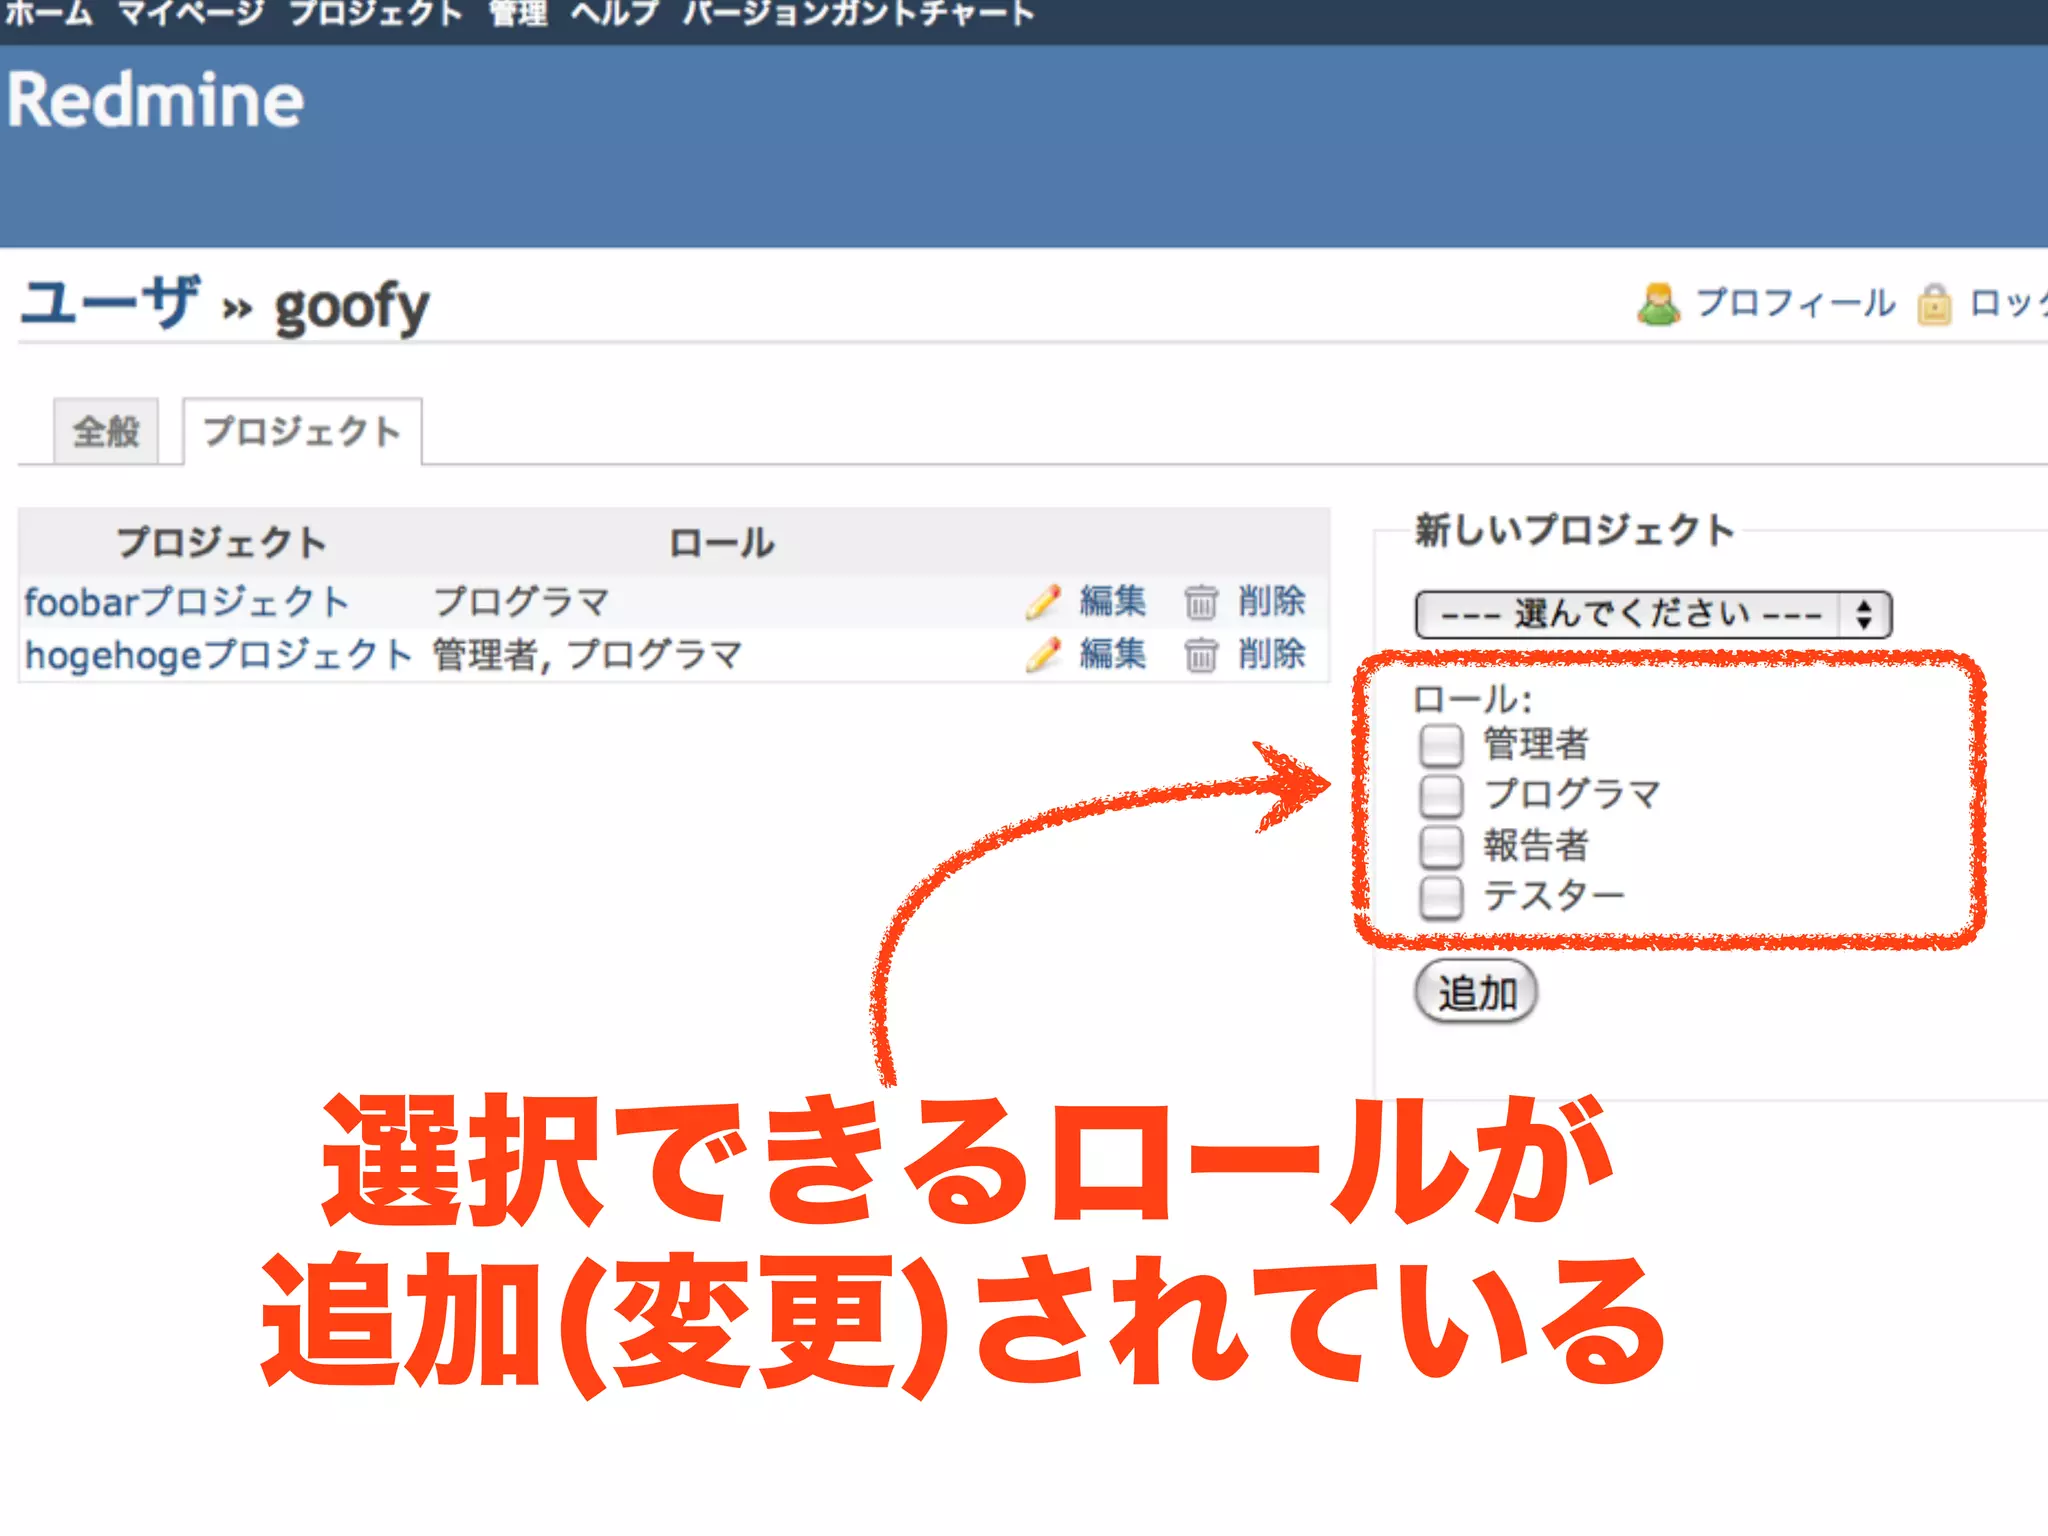Screen dimensions: 2048x1536
Task: Click role text 管理者, プログラマ
Action: point(588,655)
